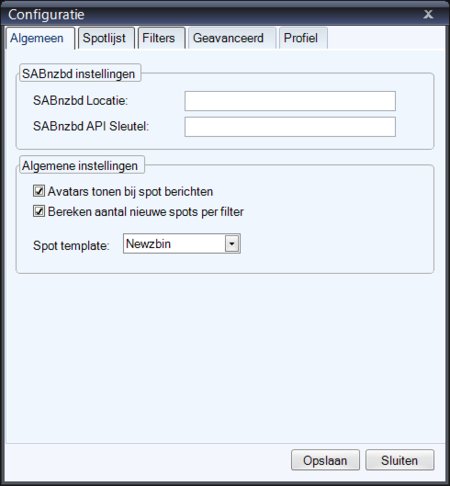450x486 pixels.
Task: Click the Configuratie title bar
Action: pyautogui.click(x=213, y=15)
